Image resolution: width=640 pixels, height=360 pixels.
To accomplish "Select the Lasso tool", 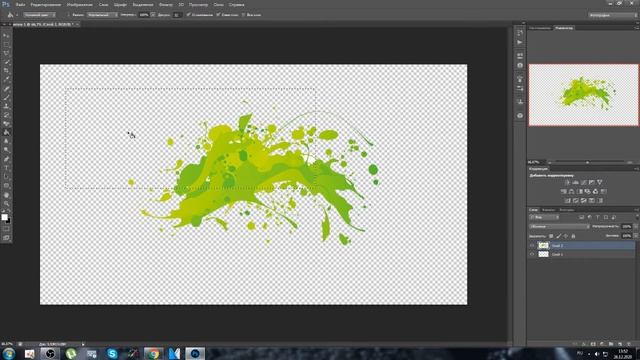I will [6, 53].
